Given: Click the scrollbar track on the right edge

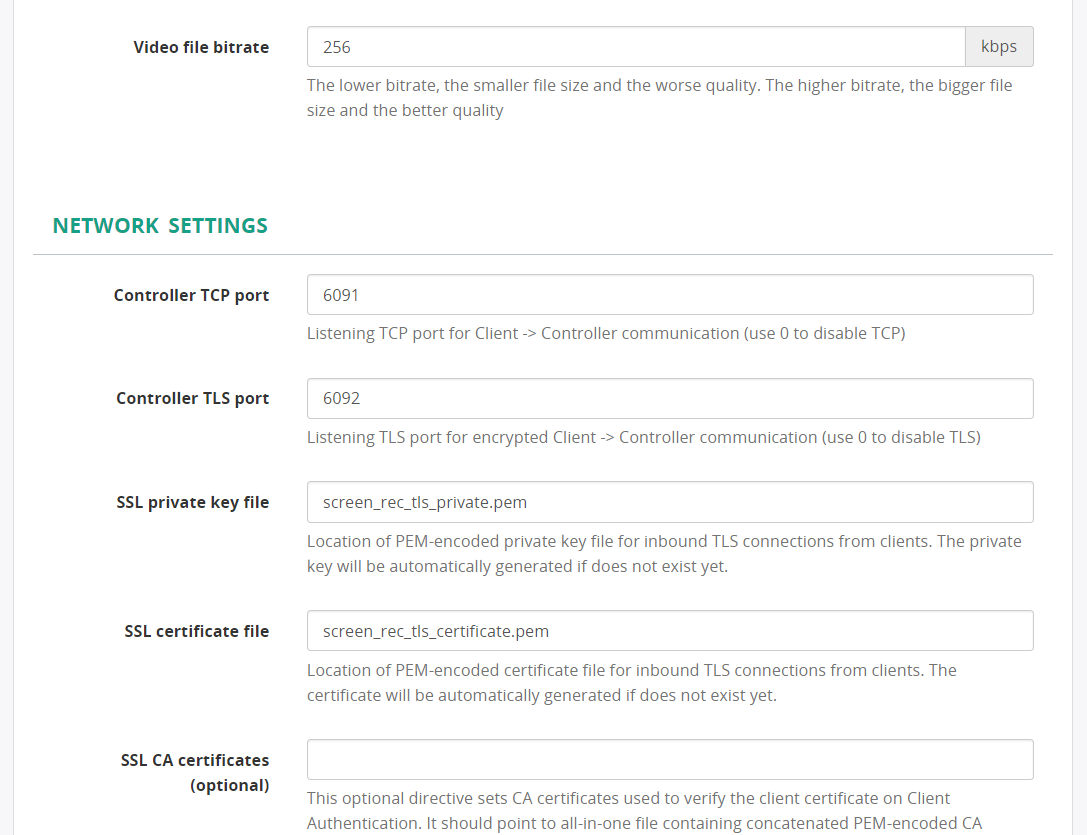Looking at the screenshot, I should pyautogui.click(x=1081, y=417).
